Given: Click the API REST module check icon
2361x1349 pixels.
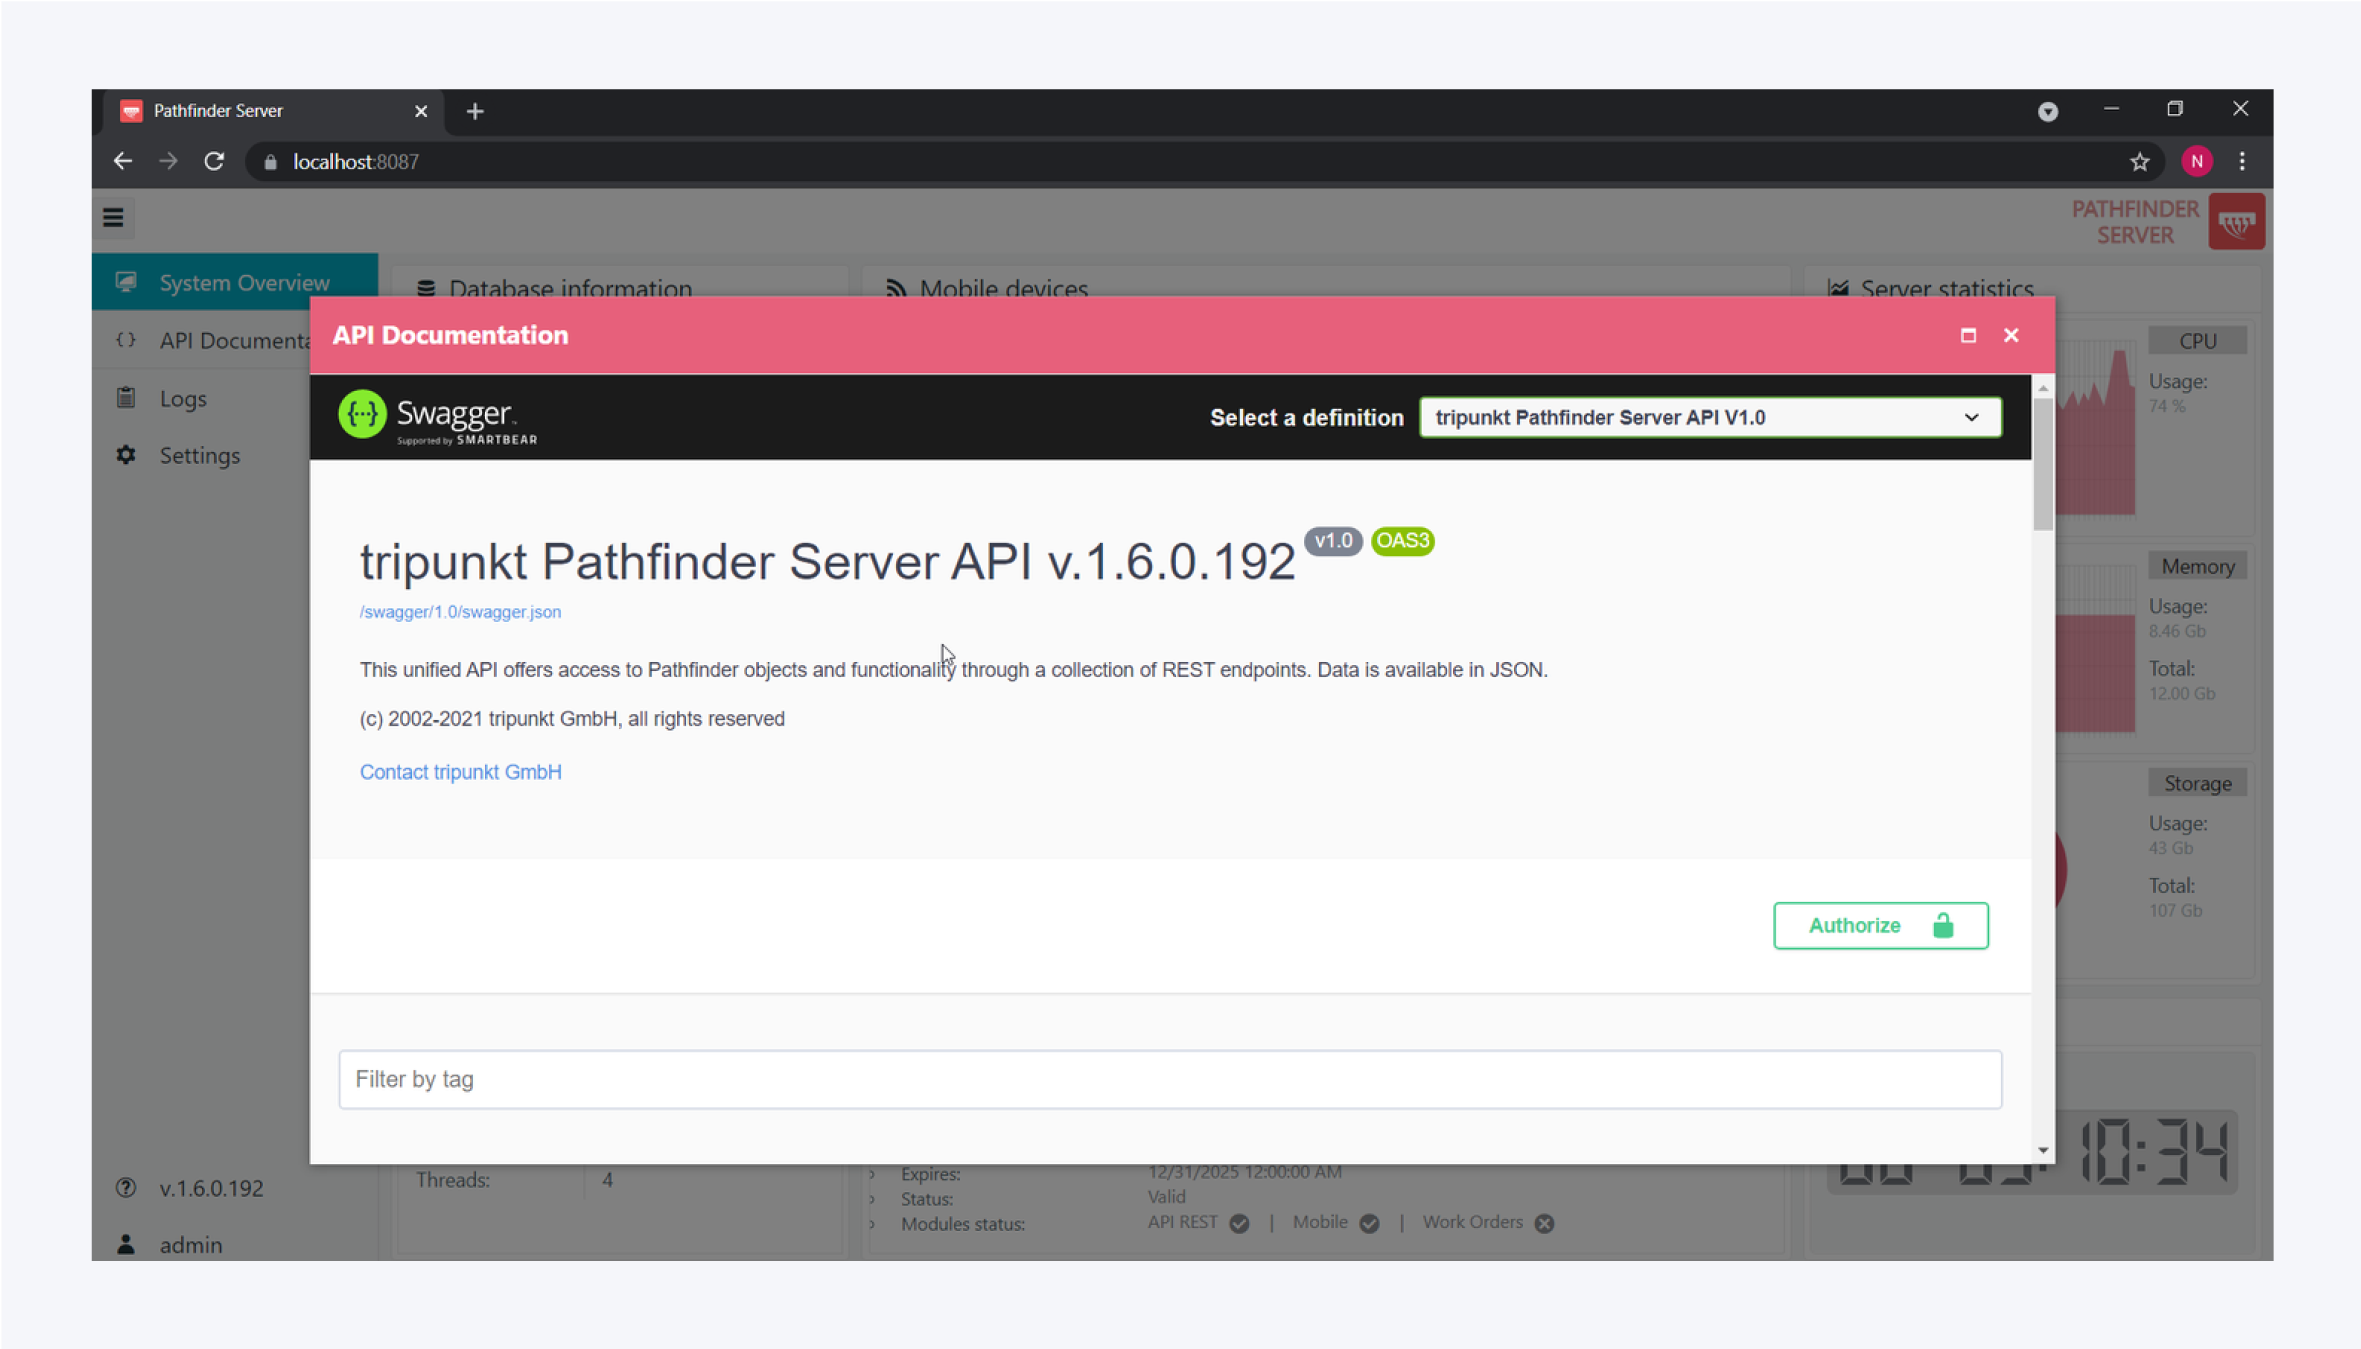Looking at the screenshot, I should tap(1239, 1223).
